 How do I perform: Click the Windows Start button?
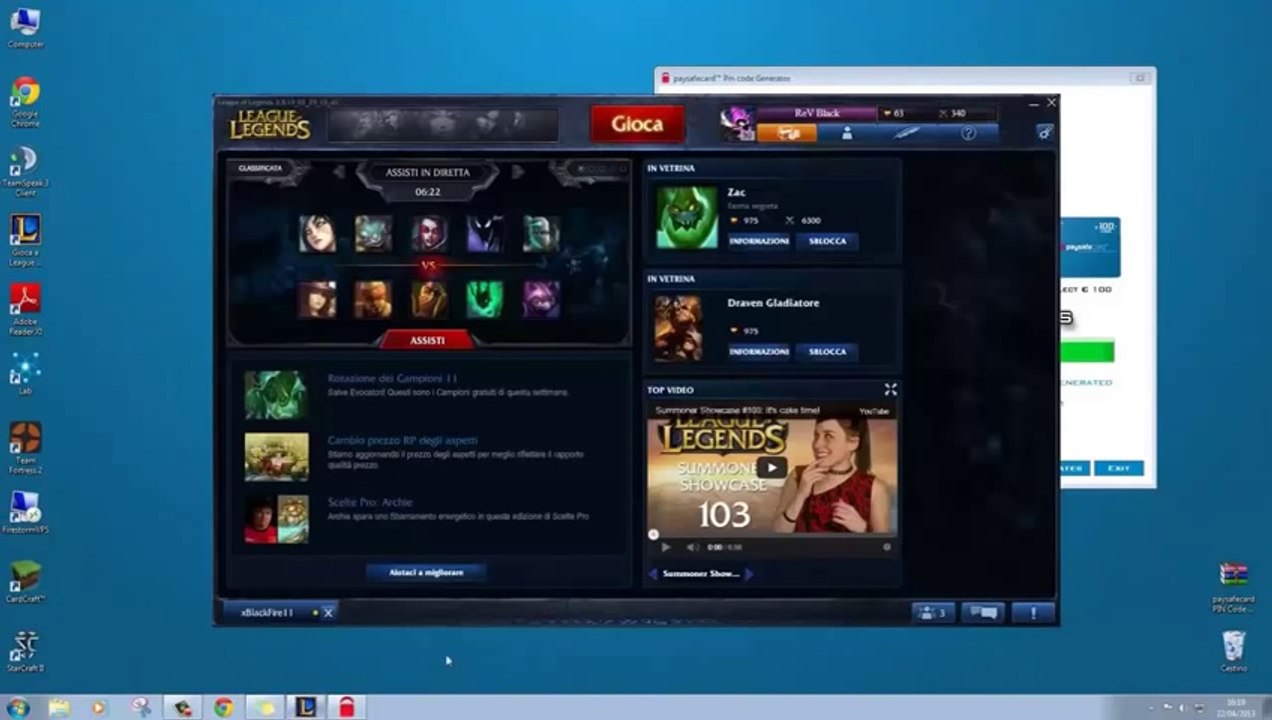click(x=18, y=707)
